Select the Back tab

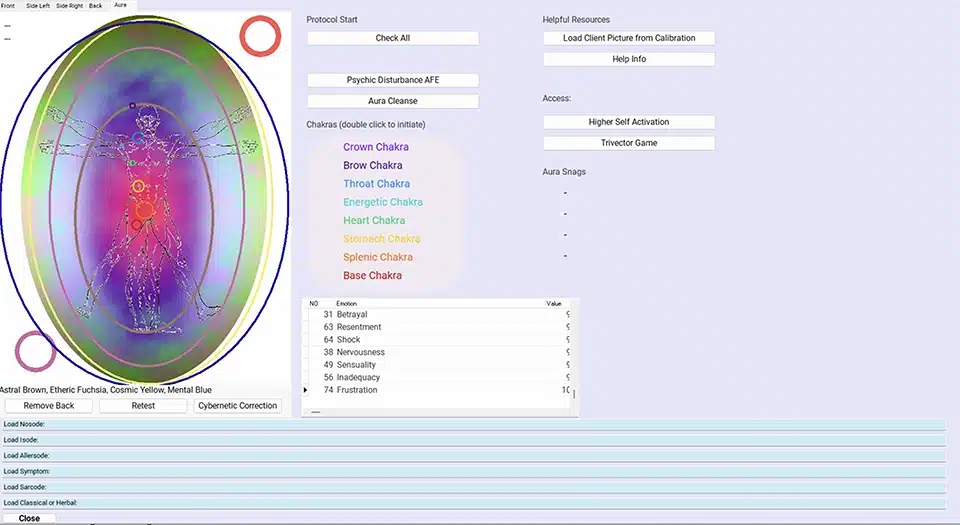[96, 6]
